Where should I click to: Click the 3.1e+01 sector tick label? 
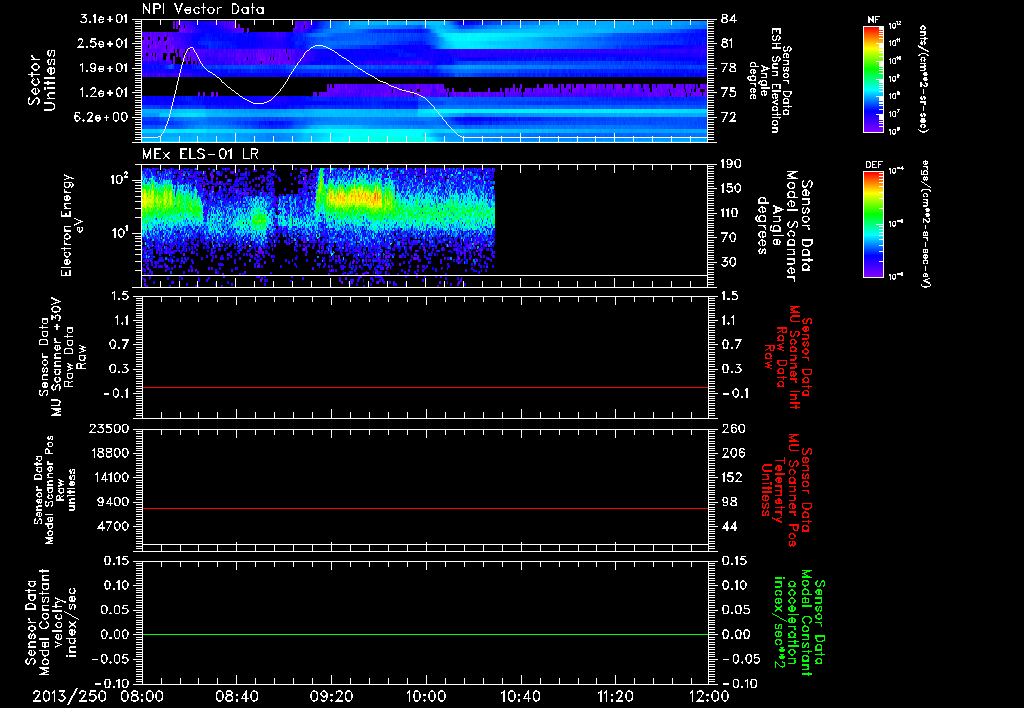coord(103,19)
